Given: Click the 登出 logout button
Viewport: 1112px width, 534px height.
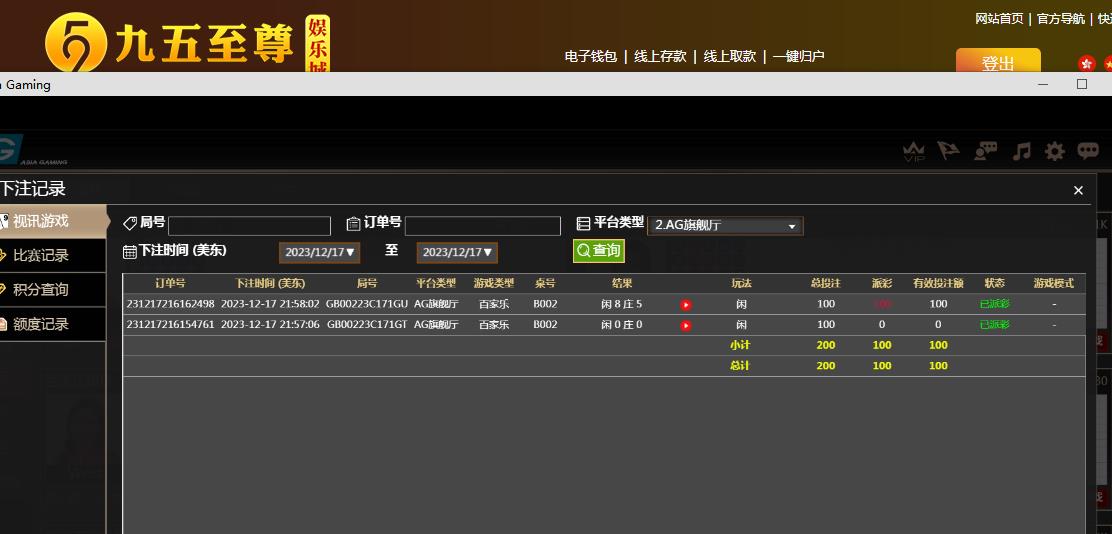Looking at the screenshot, I should coord(998,62).
